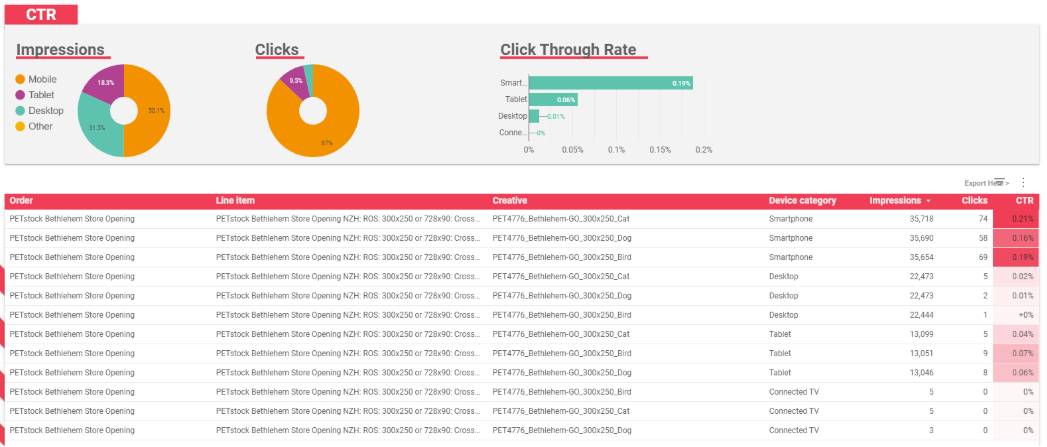Click the Other legend color dot

click(20, 126)
